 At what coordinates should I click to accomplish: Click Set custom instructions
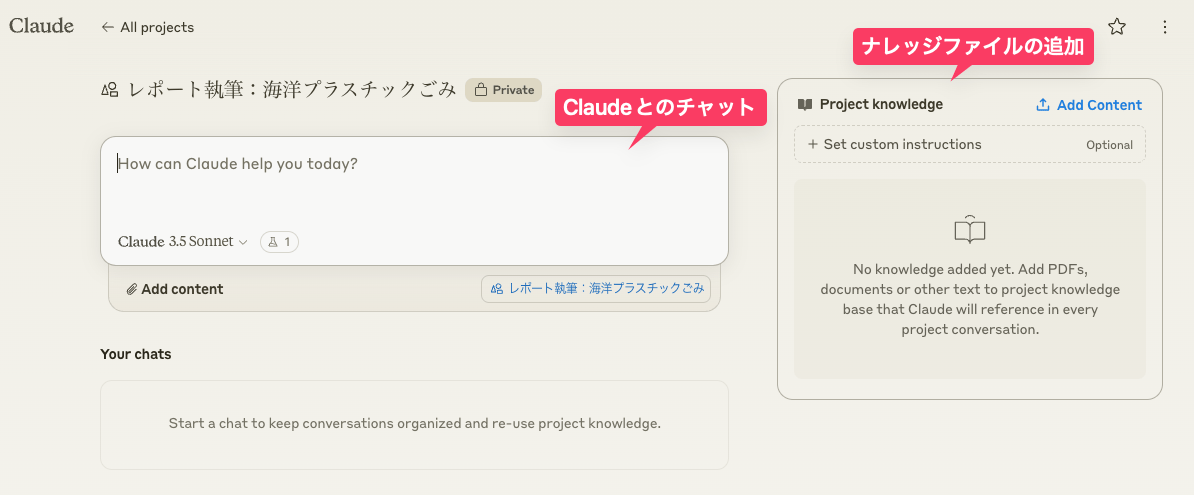[x=902, y=144]
